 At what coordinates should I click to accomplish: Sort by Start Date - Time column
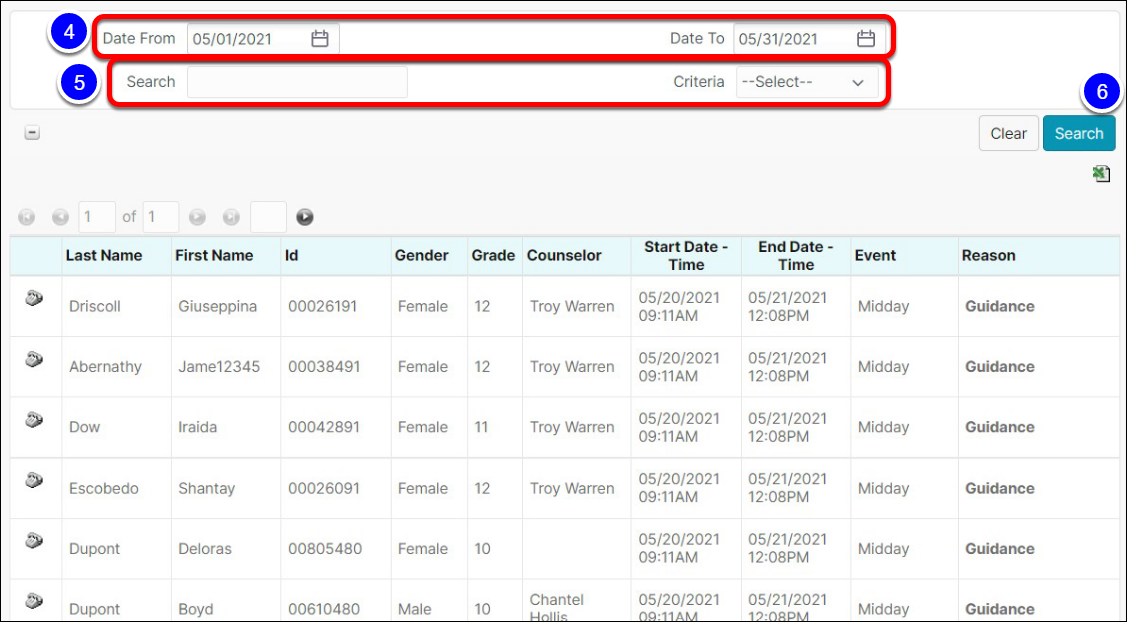pos(686,255)
